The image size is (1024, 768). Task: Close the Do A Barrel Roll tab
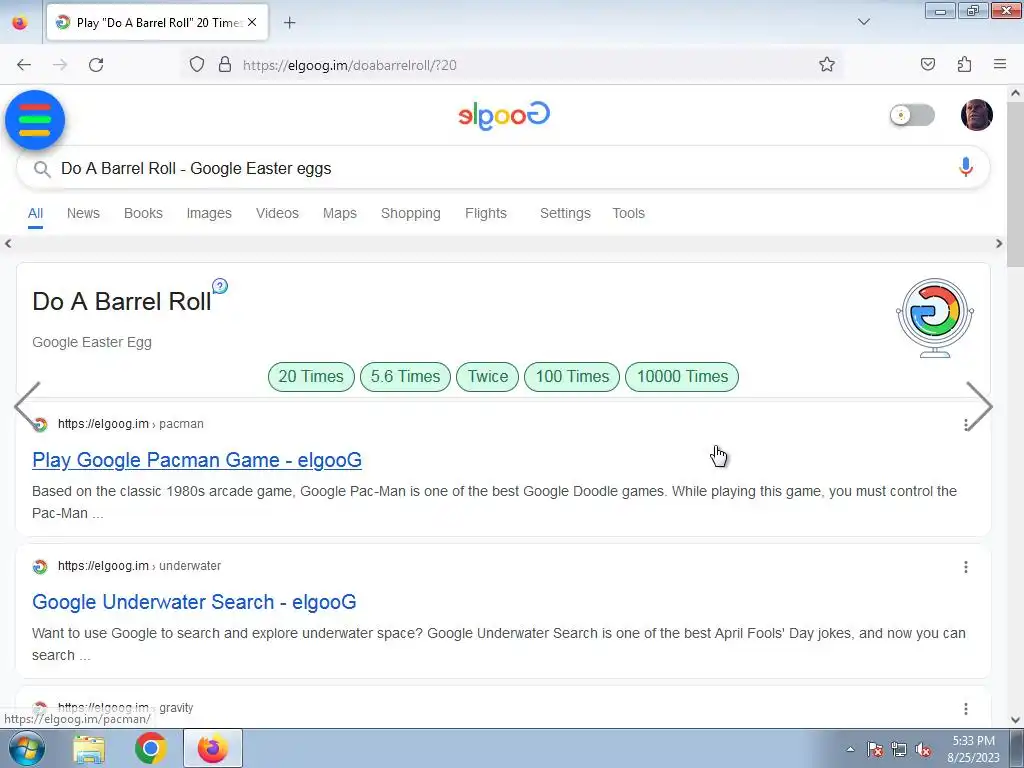tap(252, 22)
